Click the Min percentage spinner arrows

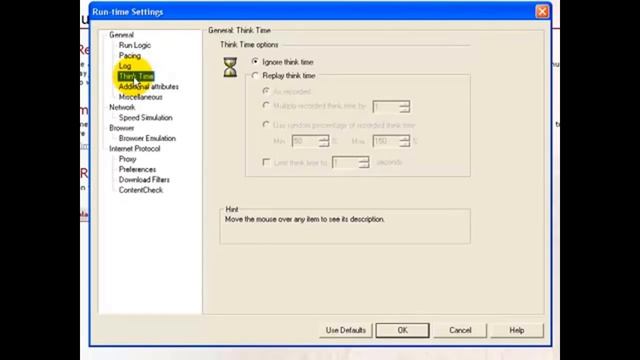click(324, 141)
